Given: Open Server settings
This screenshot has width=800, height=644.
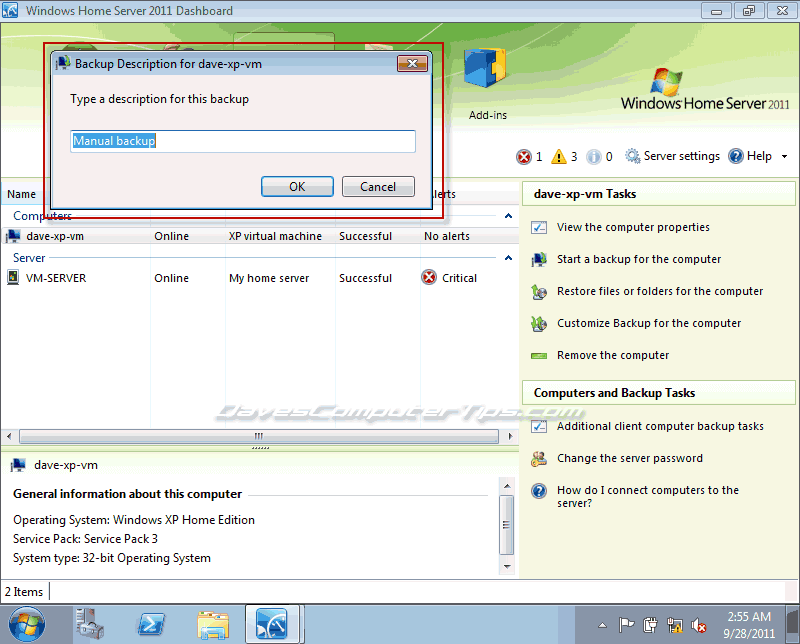Looking at the screenshot, I should coord(672,156).
